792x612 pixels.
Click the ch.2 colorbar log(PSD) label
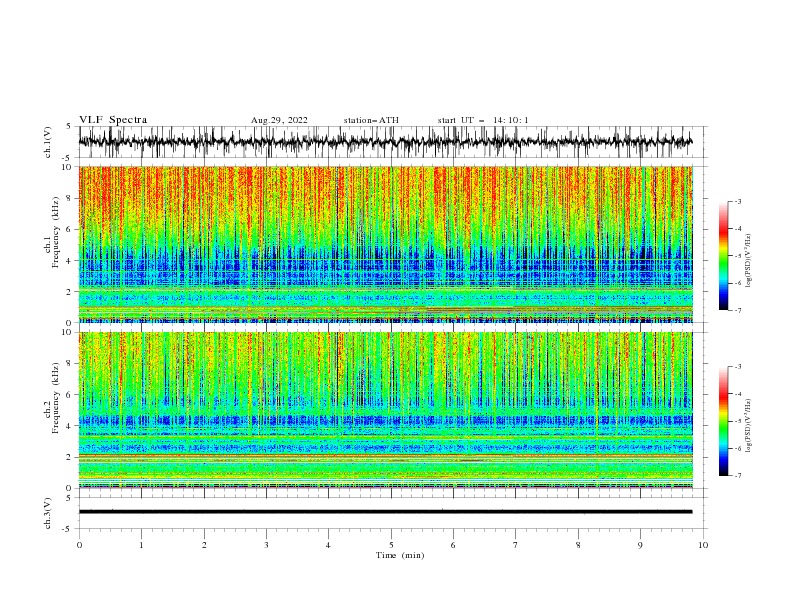(x=749, y=425)
